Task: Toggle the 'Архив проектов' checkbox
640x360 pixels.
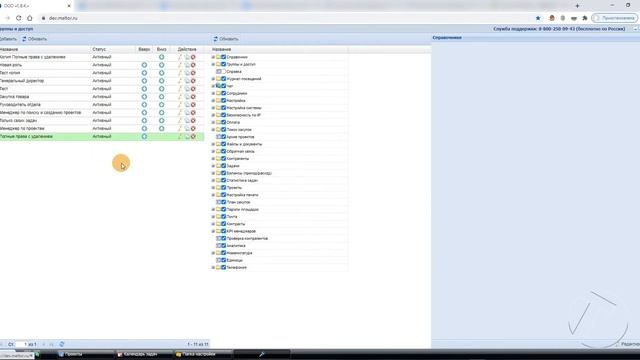Action: point(223,137)
